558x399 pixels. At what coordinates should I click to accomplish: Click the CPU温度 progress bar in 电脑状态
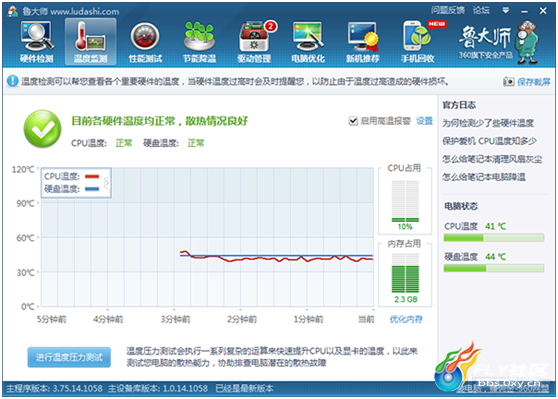coord(494,237)
